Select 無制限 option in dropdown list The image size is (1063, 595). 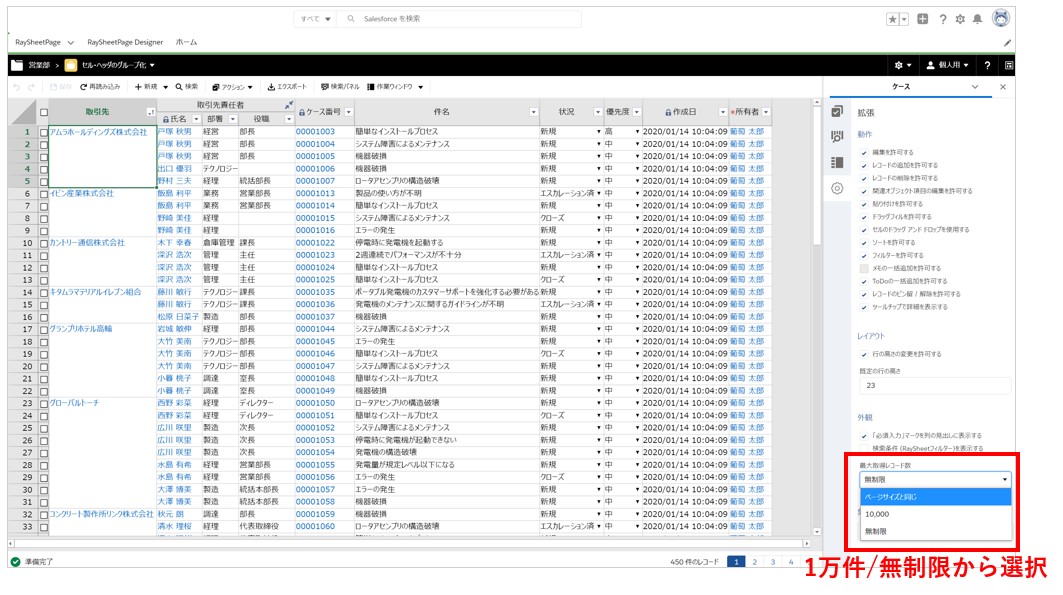point(936,531)
